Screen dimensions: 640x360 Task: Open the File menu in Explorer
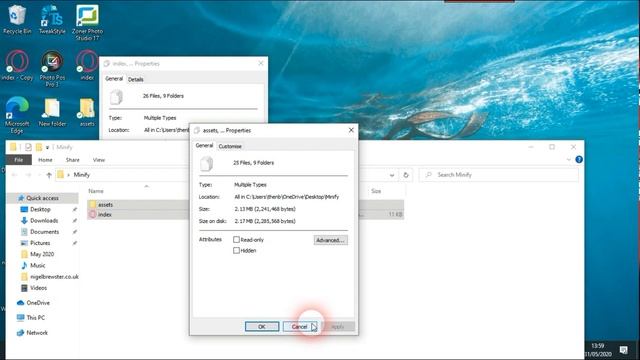(x=19, y=160)
